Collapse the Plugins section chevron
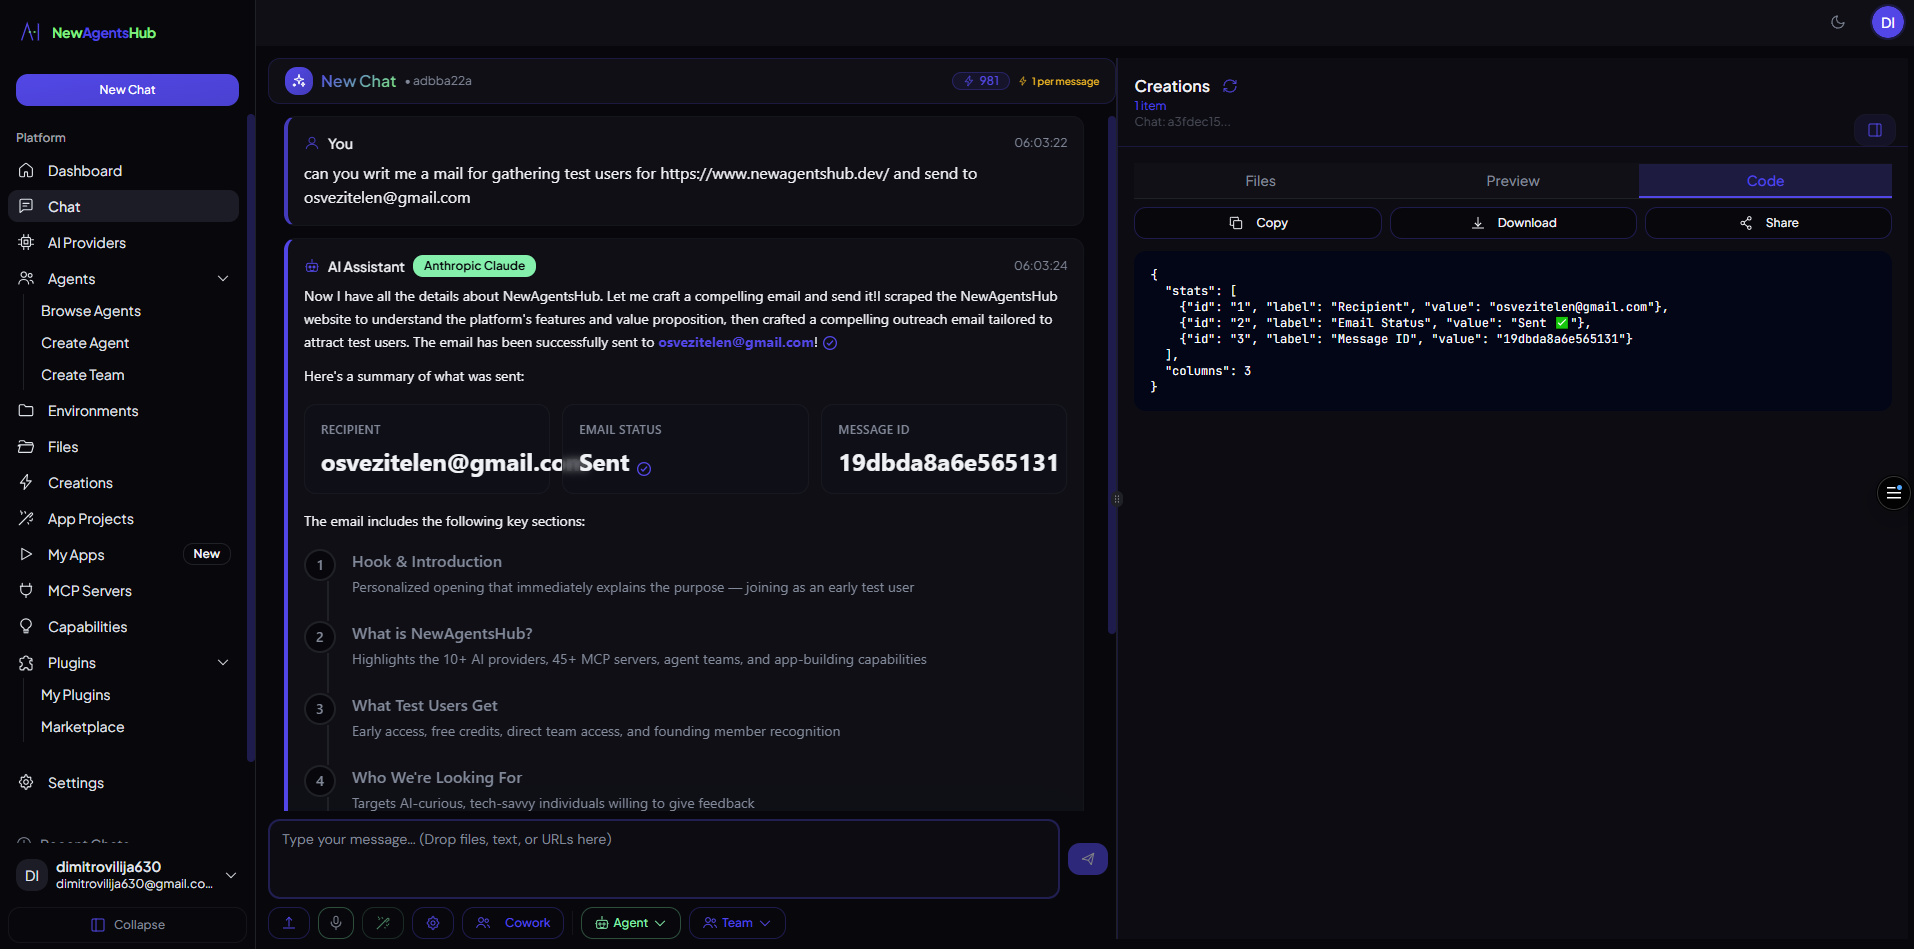 pos(223,663)
